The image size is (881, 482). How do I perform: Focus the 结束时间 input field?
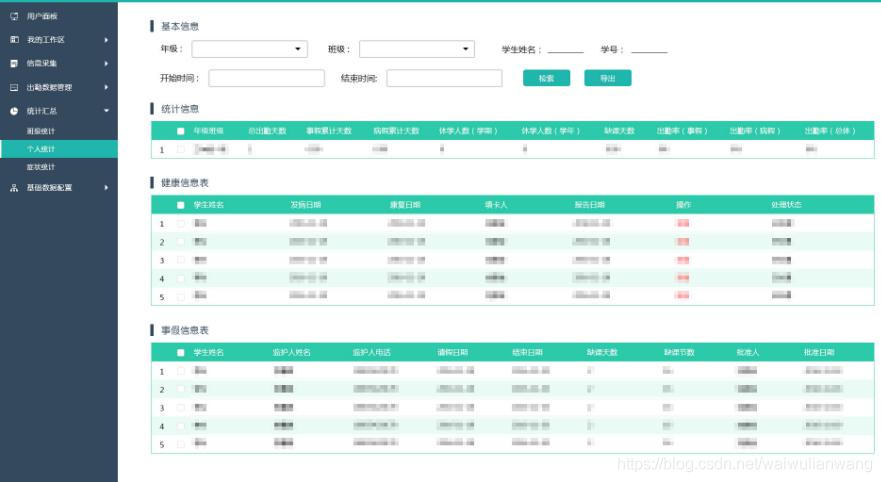(x=444, y=78)
